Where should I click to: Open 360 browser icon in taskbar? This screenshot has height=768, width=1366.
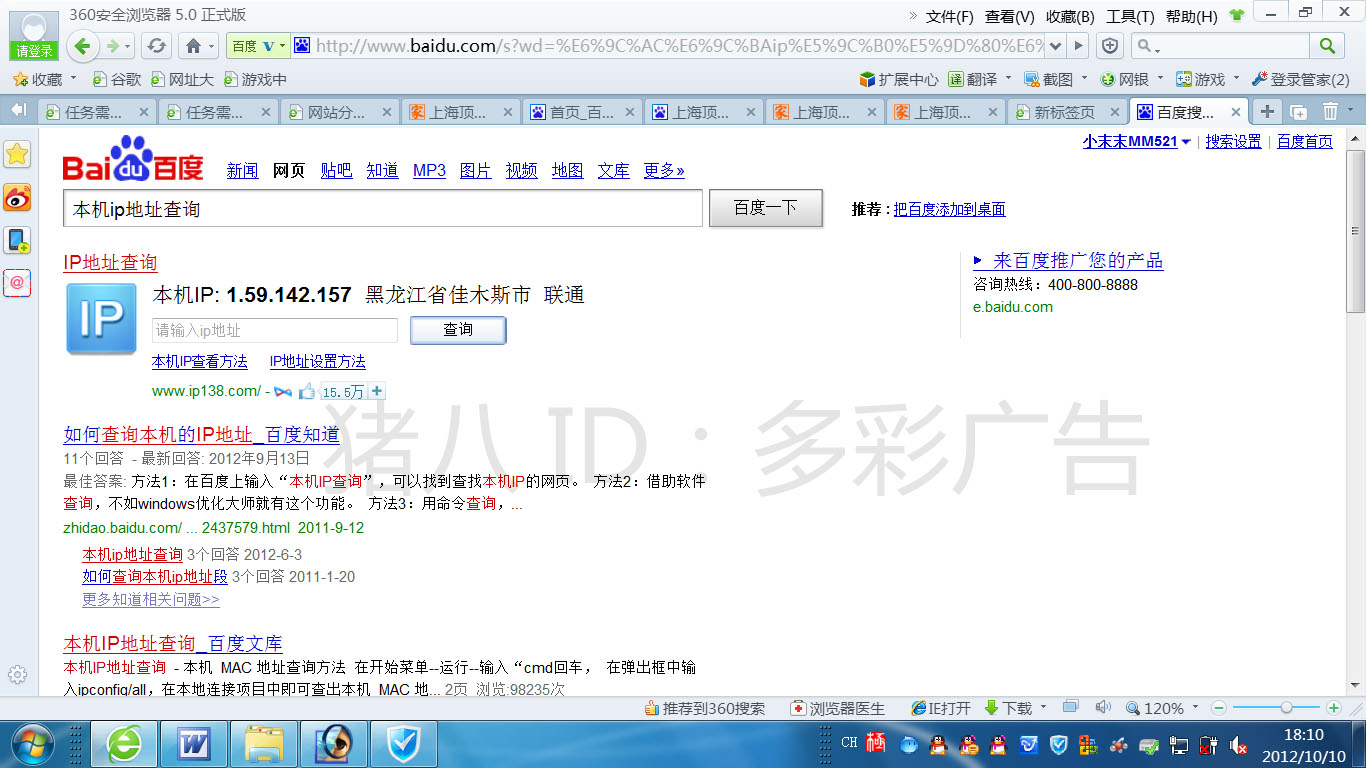(125, 744)
